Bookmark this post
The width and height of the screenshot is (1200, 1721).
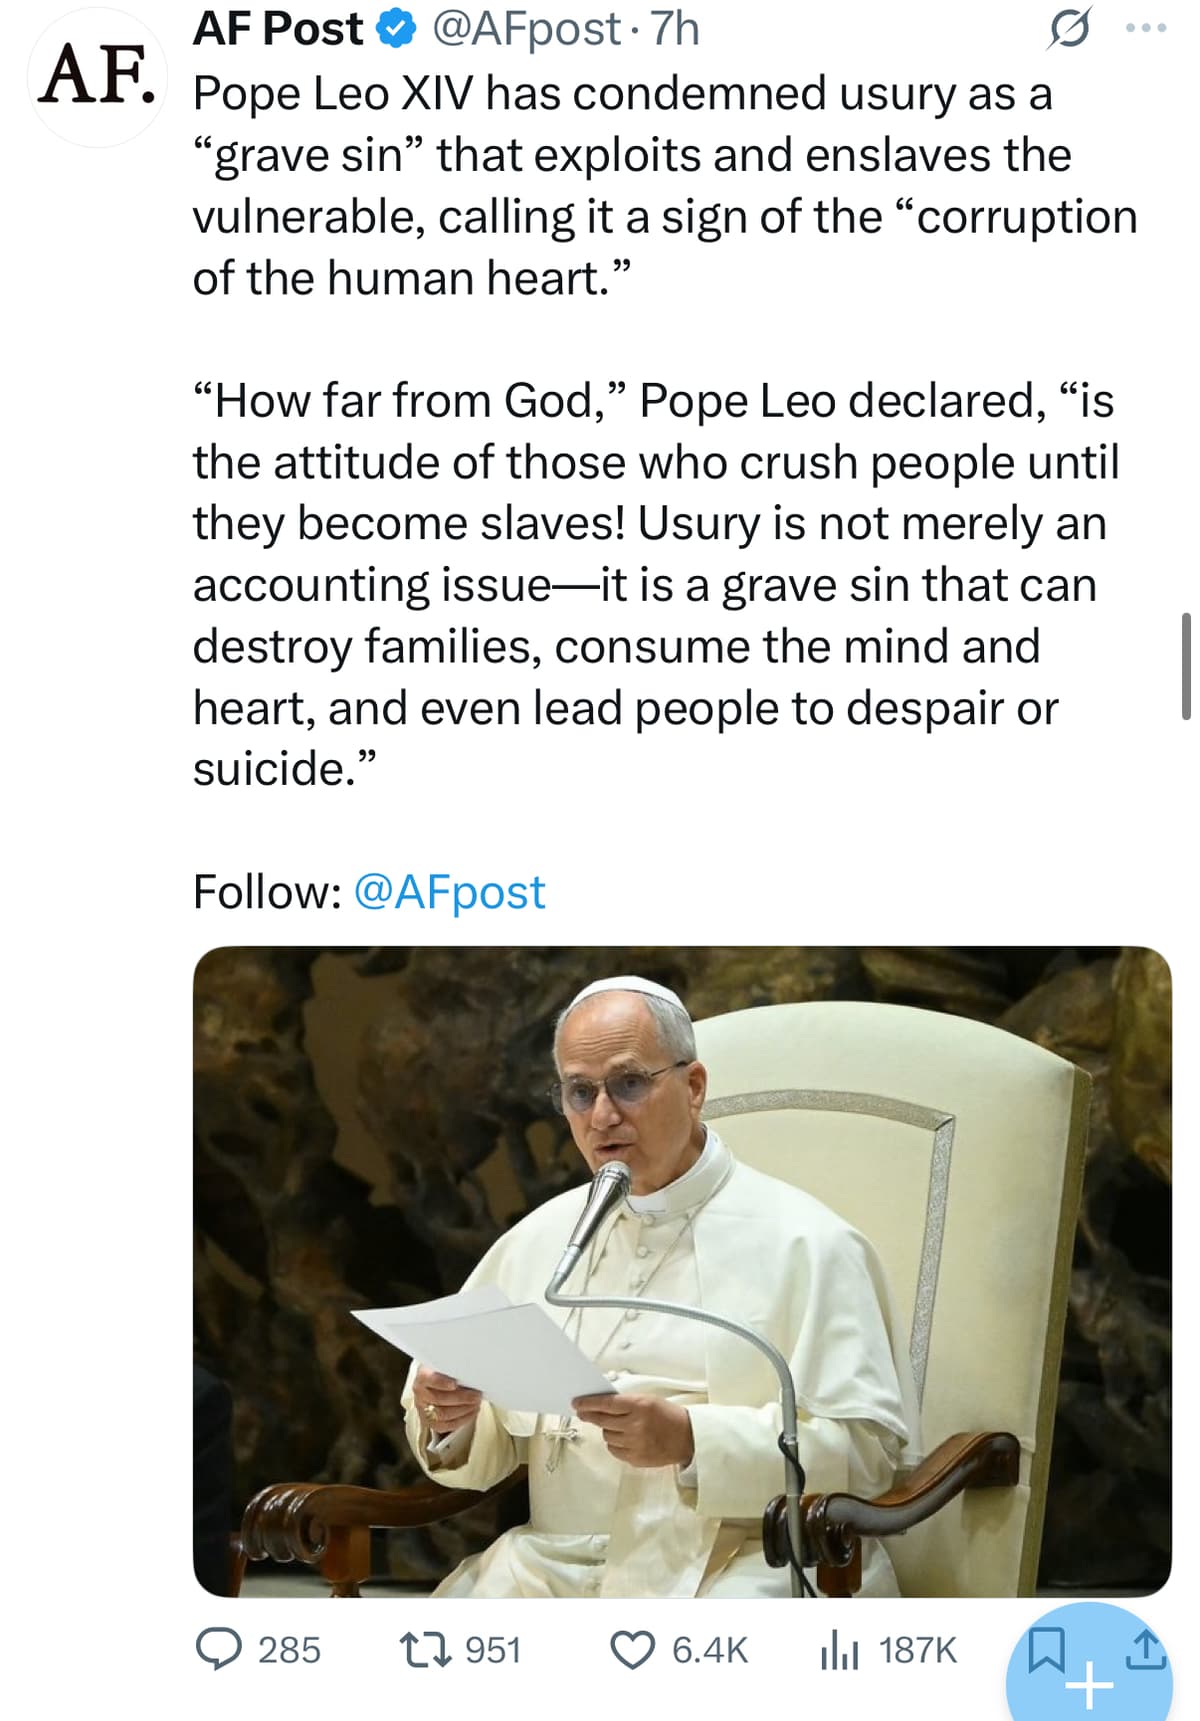coord(1046,1647)
